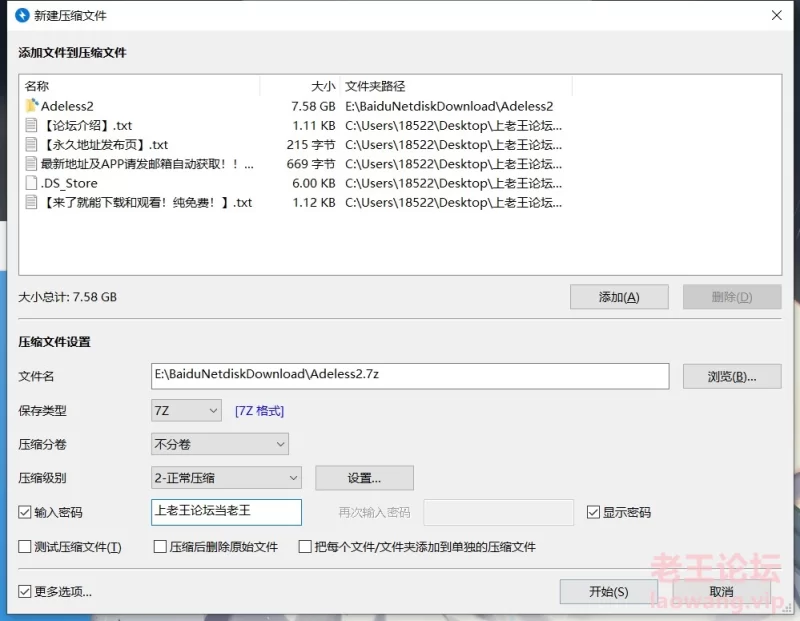Click the 文件名 path input field
The image size is (800, 621).
point(410,376)
